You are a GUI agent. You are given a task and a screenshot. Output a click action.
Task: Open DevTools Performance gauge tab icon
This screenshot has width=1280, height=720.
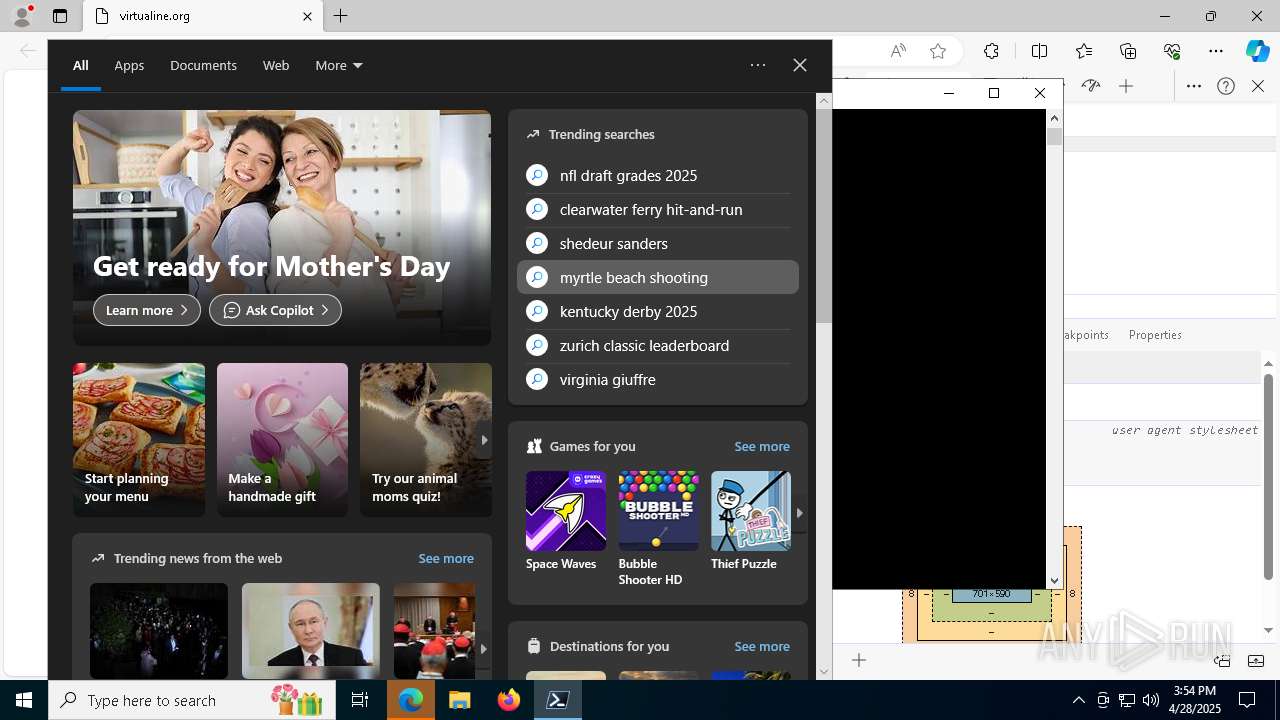point(1091,86)
